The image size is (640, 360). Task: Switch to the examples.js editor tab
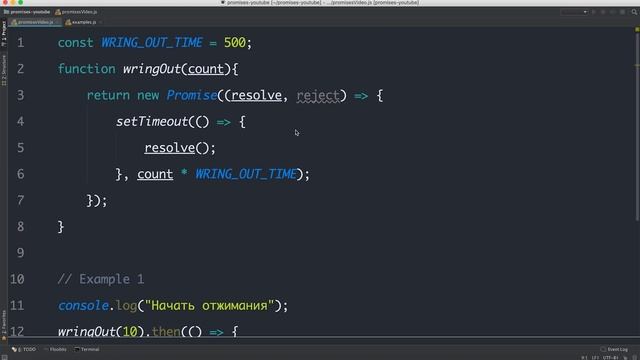tap(81, 22)
